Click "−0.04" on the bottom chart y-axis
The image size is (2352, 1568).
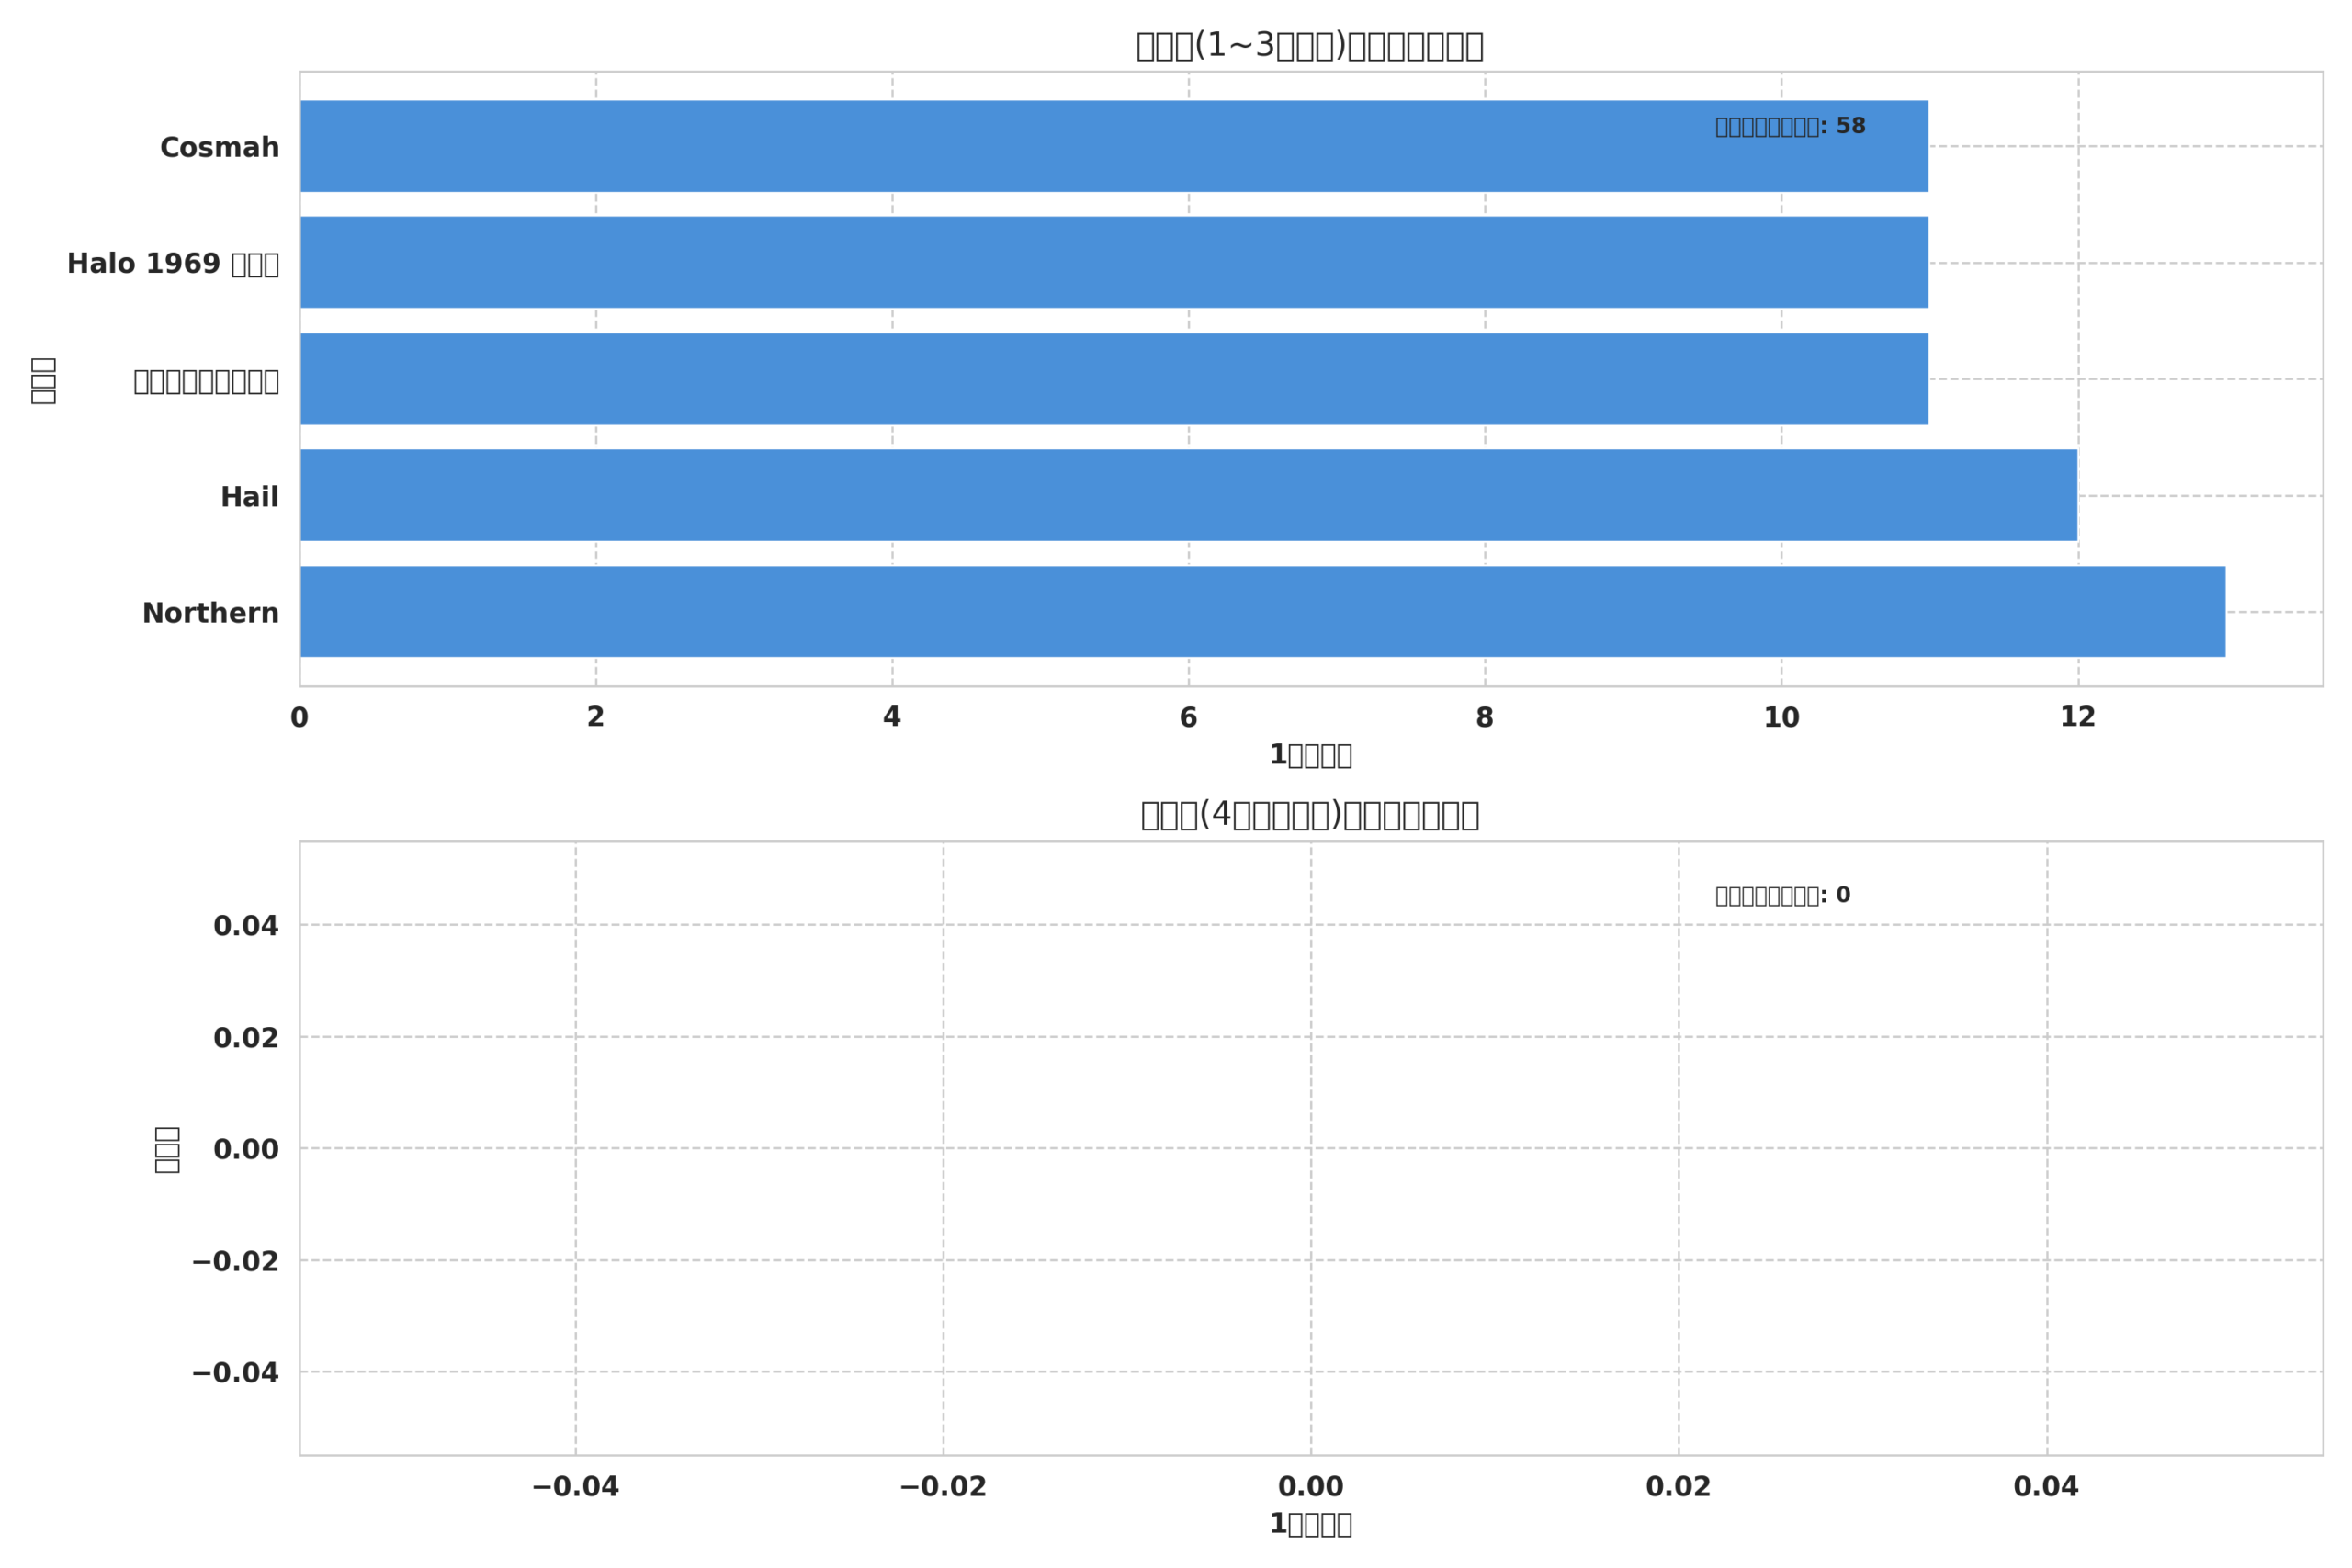(235, 1374)
